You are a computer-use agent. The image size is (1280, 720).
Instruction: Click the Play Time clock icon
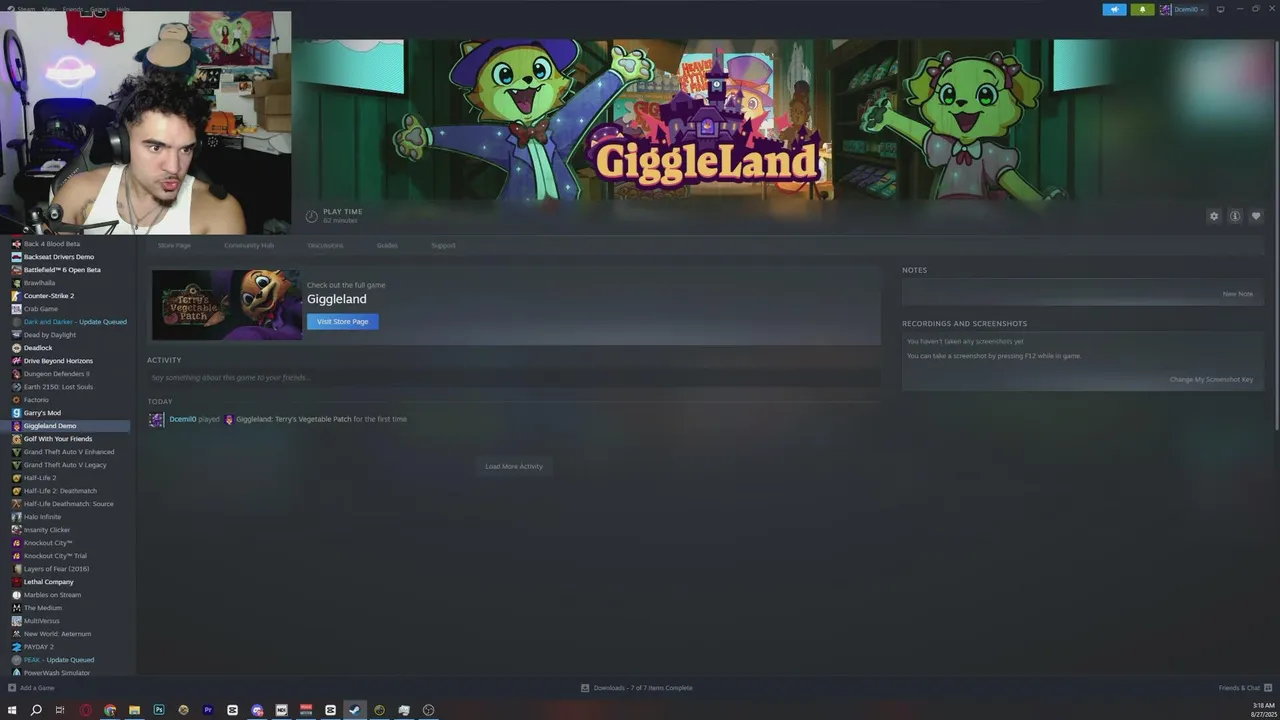coord(311,216)
